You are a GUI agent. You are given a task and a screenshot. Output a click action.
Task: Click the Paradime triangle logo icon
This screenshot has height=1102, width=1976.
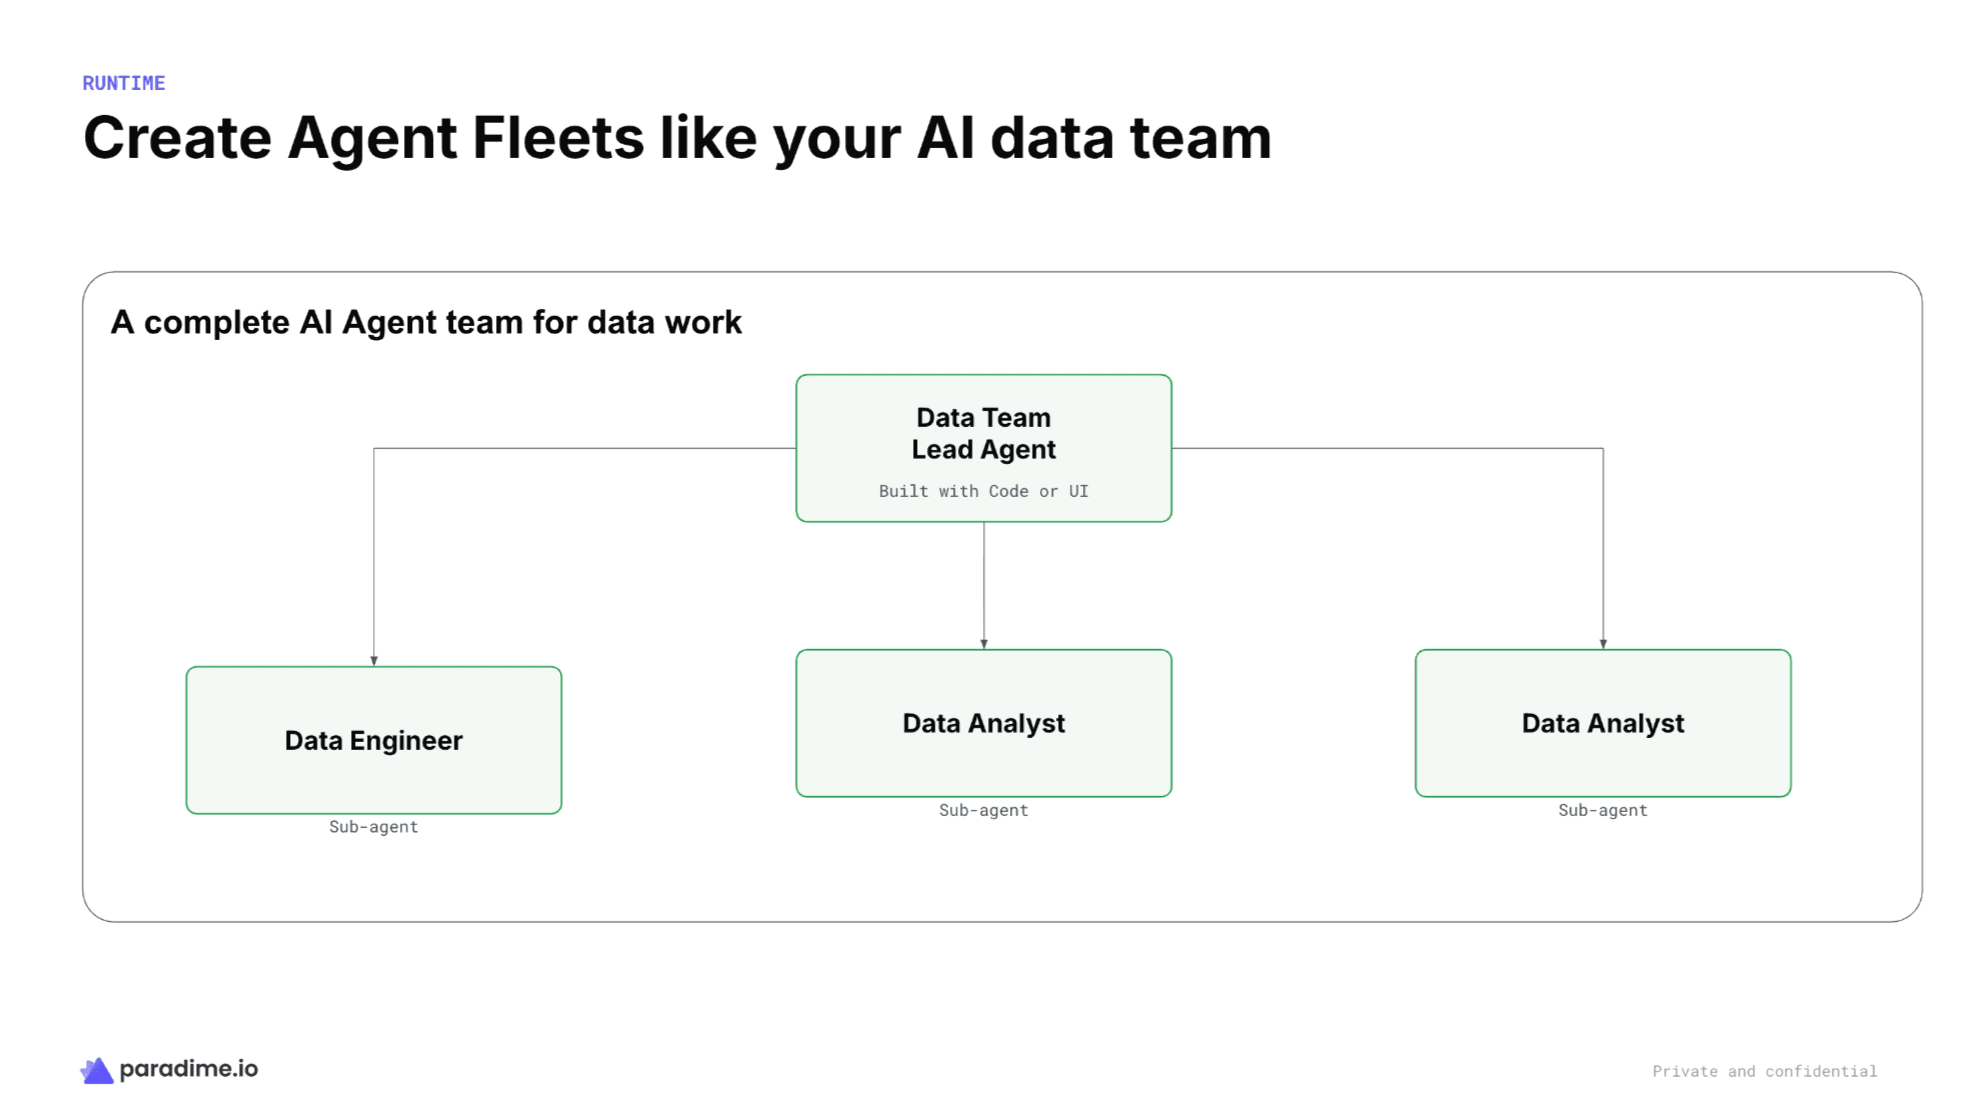pos(97,1070)
